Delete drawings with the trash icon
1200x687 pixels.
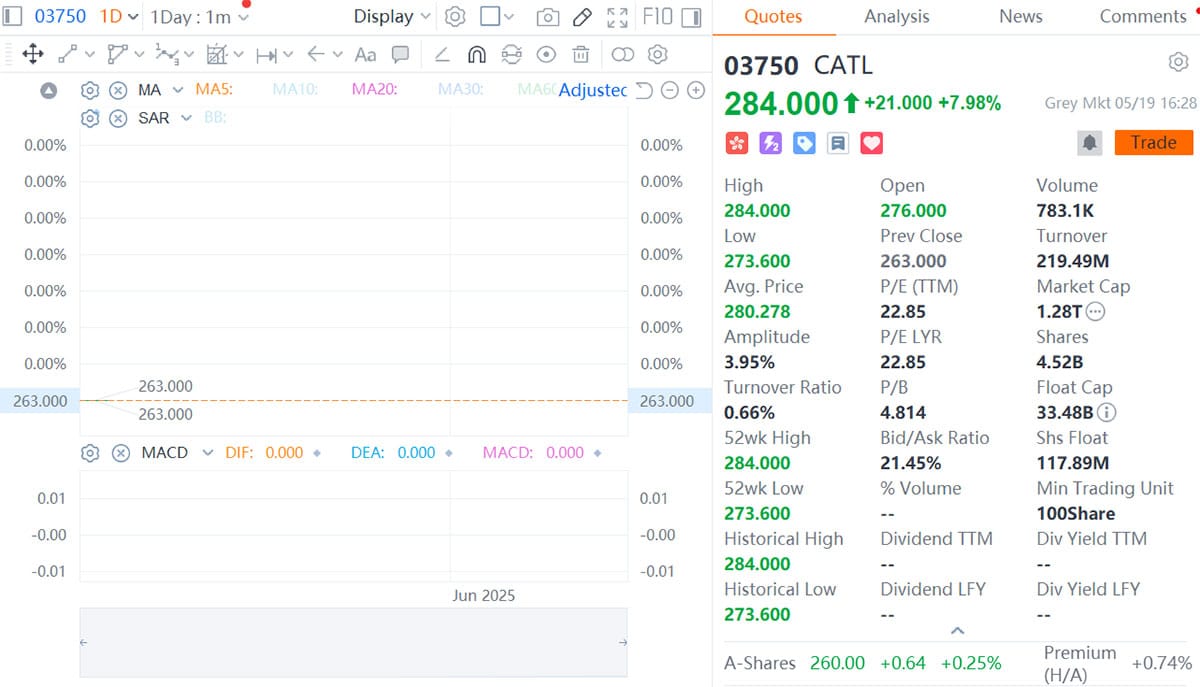(x=580, y=54)
